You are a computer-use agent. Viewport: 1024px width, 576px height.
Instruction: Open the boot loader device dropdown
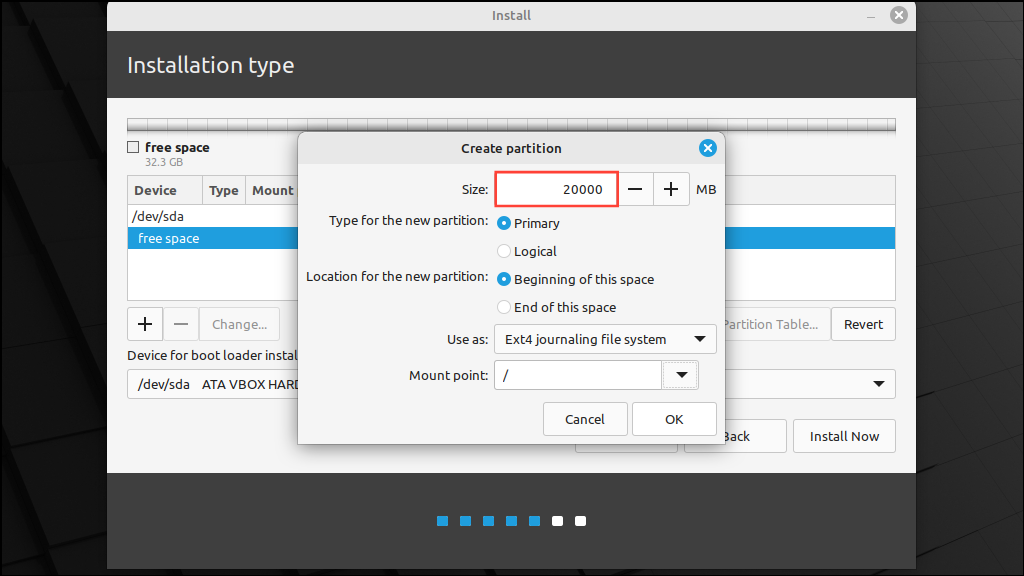(x=878, y=384)
